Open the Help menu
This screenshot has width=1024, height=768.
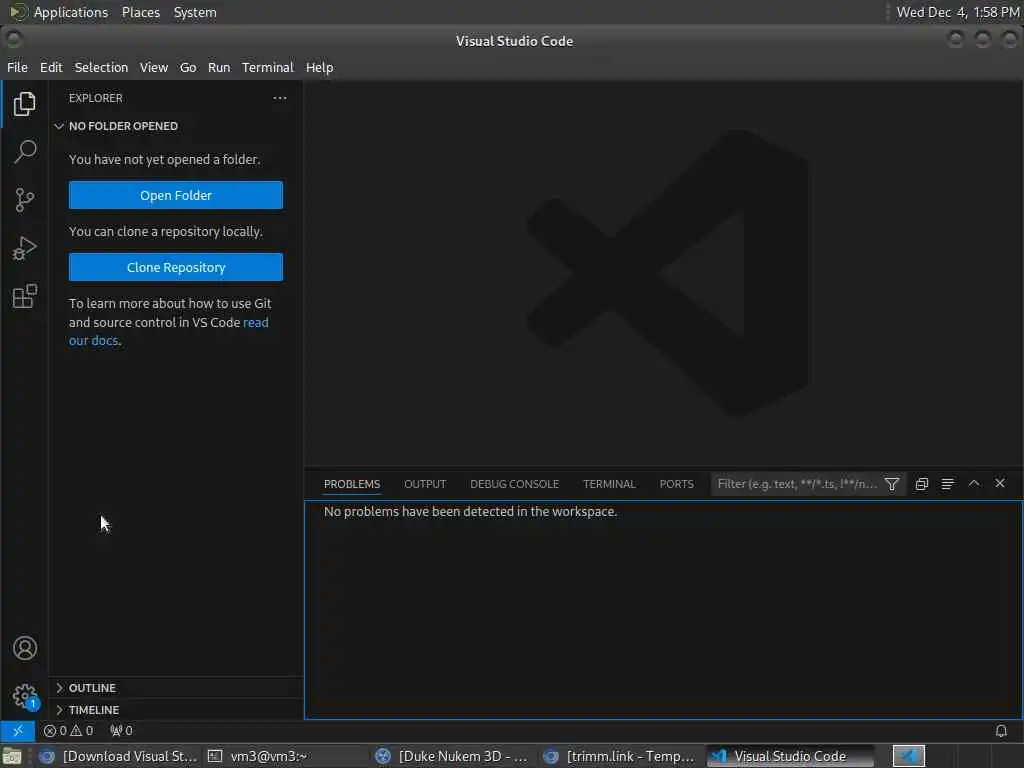click(319, 67)
